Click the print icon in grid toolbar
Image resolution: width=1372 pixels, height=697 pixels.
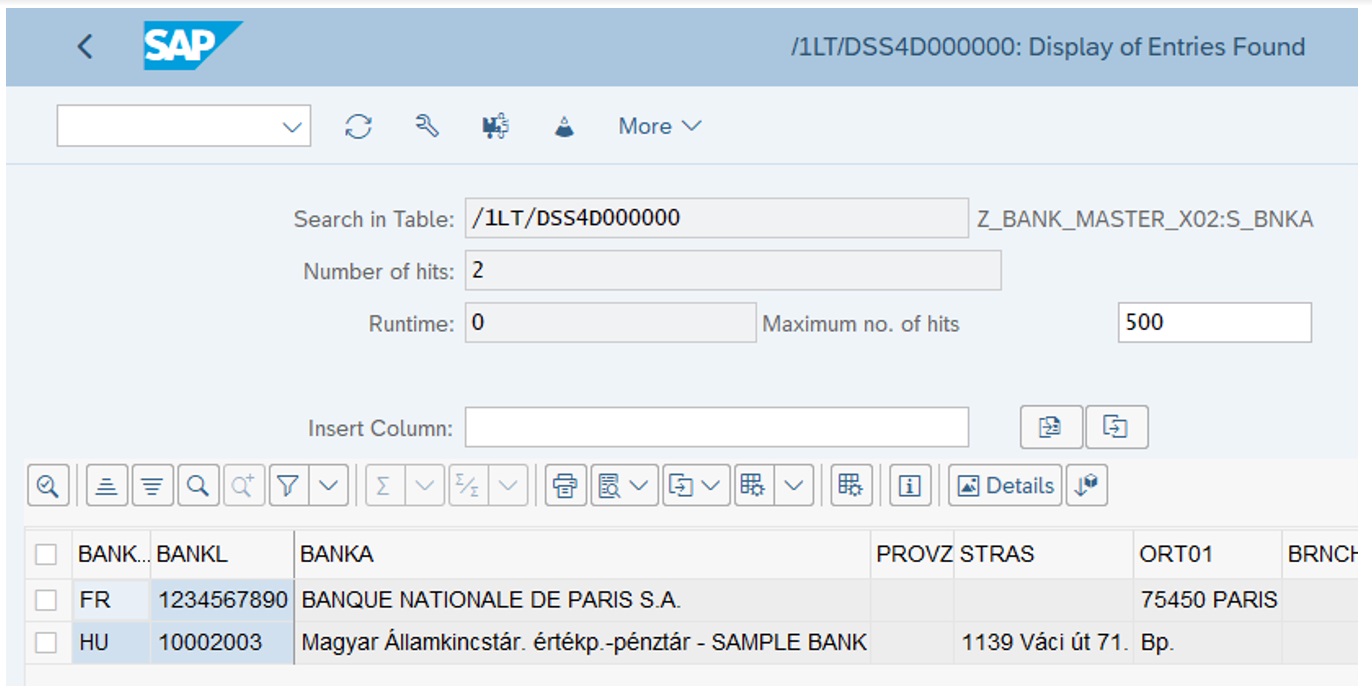(x=565, y=486)
